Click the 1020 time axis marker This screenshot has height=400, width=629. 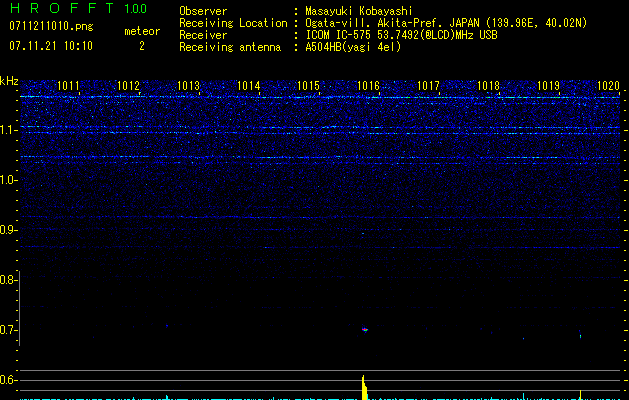(x=608, y=87)
